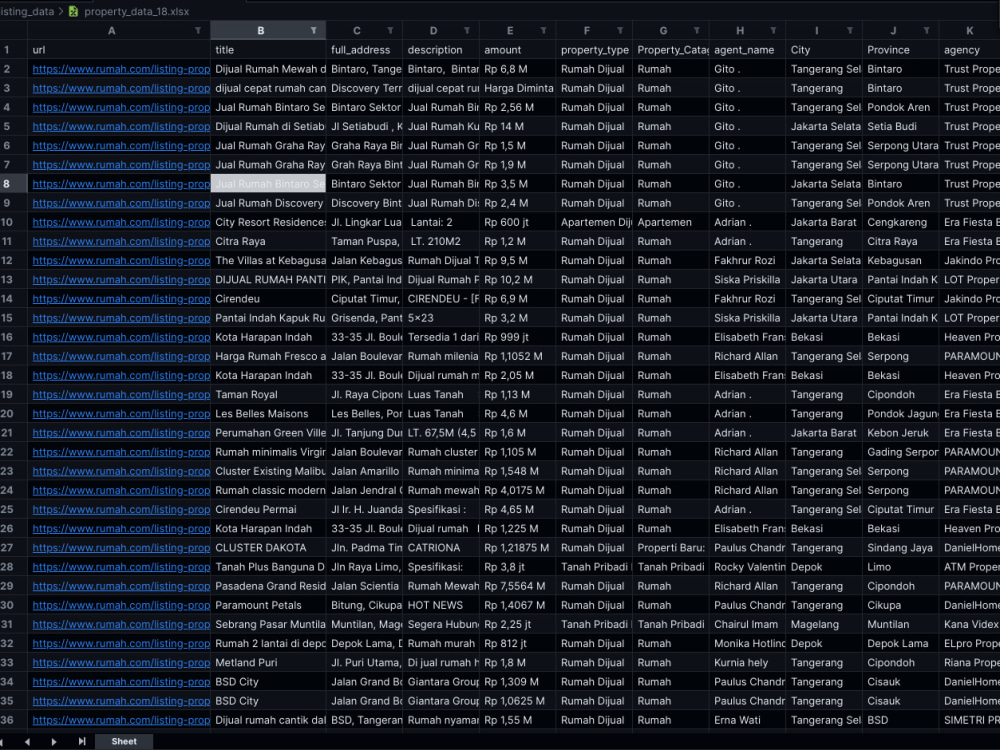
Task: Open filter icon on column C header
Action: 390,31
